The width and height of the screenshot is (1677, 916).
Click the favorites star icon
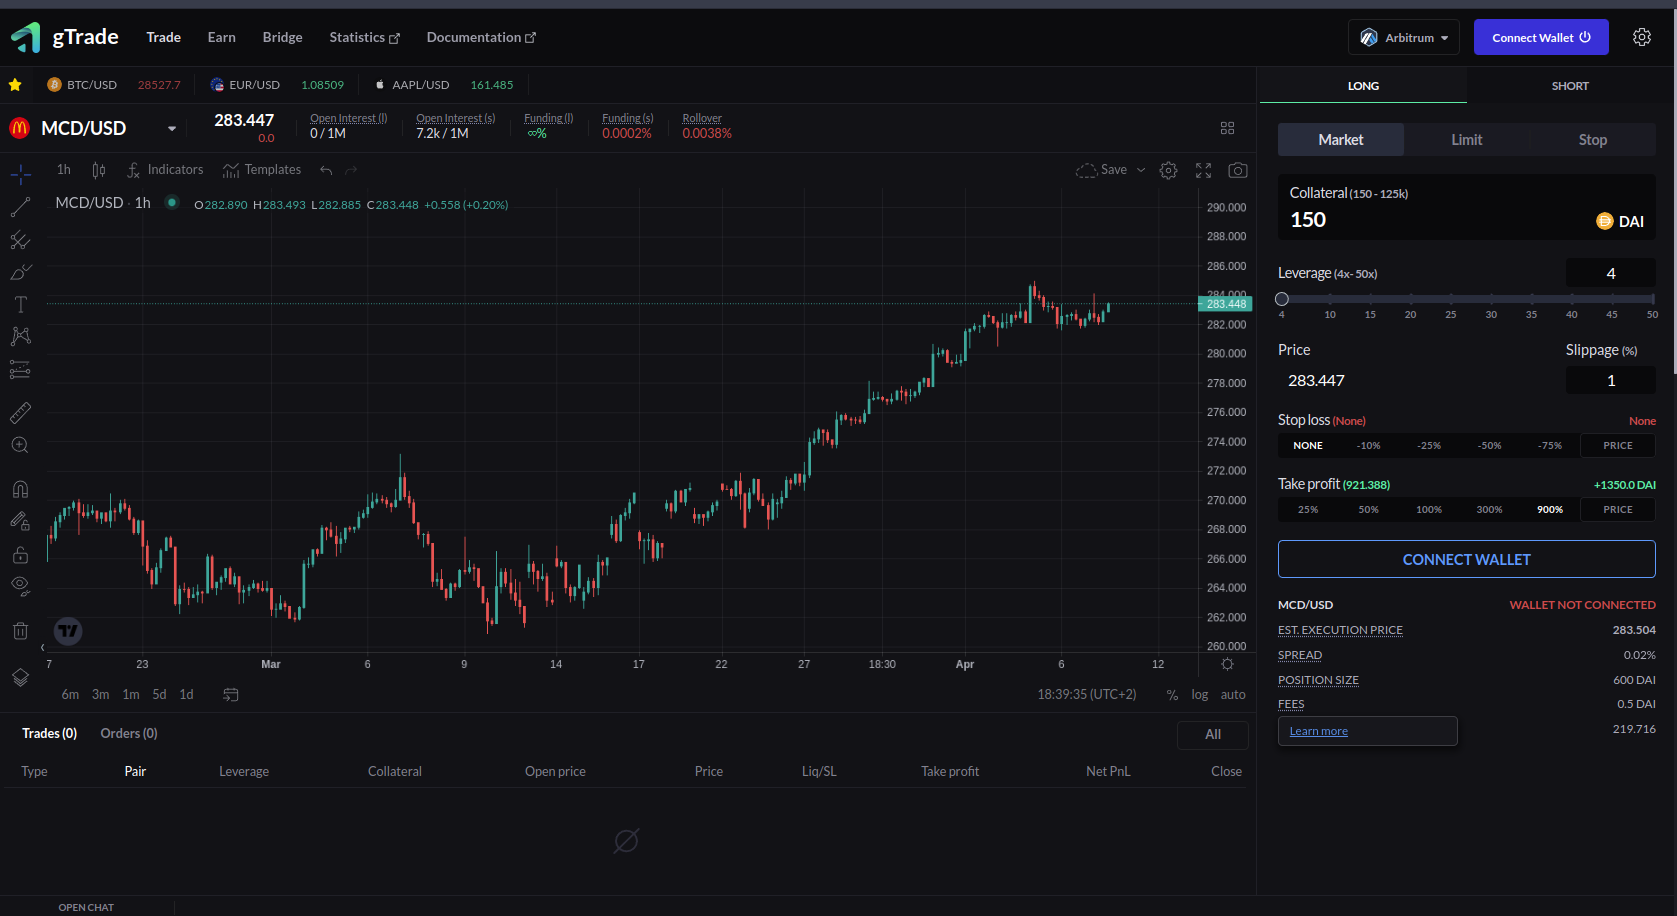pos(15,85)
